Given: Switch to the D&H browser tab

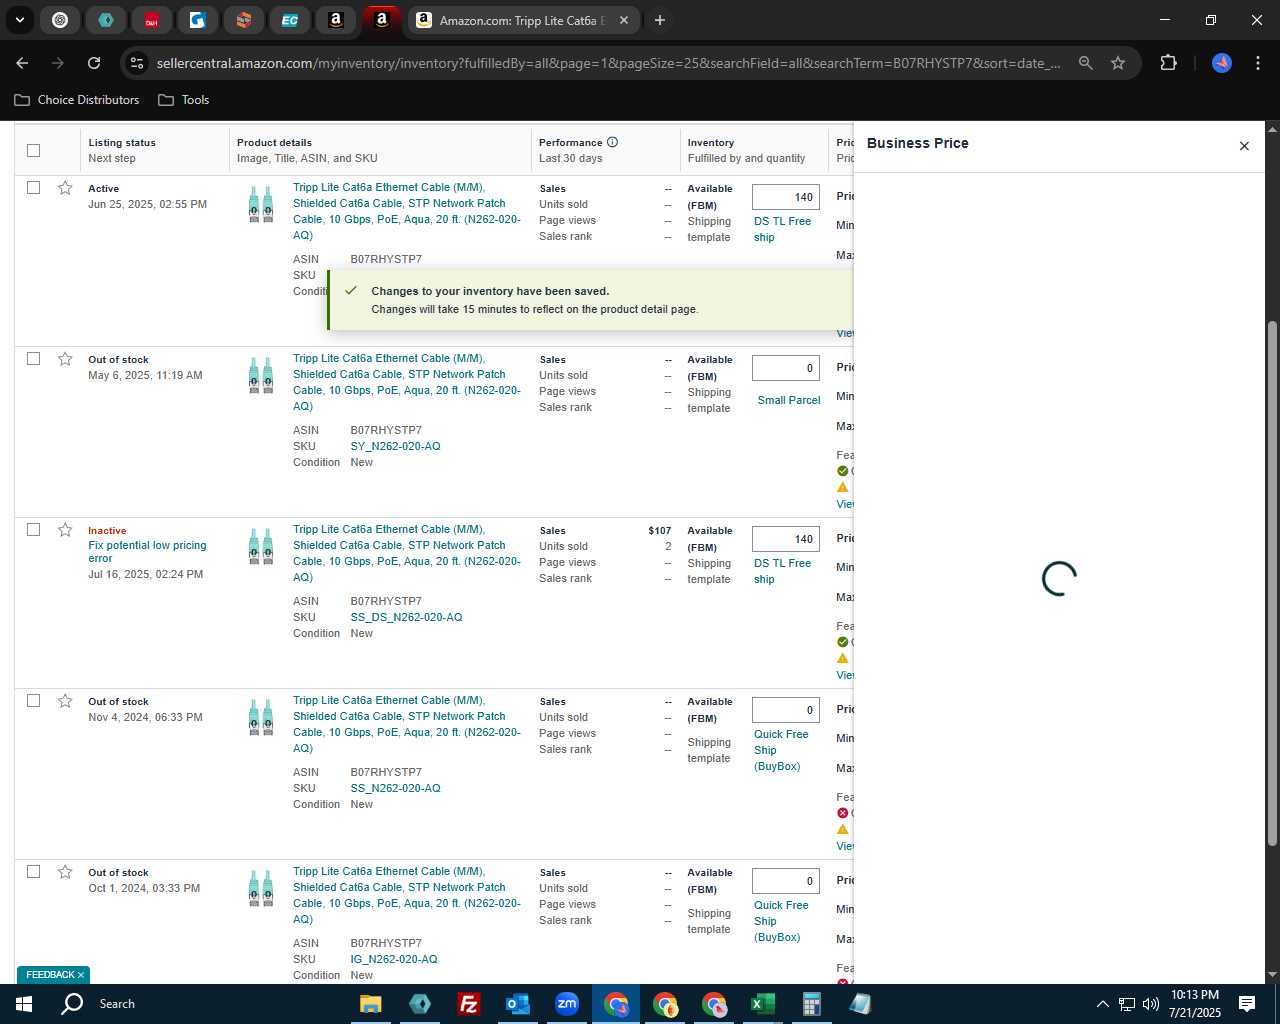Looking at the screenshot, I should click(x=151, y=20).
